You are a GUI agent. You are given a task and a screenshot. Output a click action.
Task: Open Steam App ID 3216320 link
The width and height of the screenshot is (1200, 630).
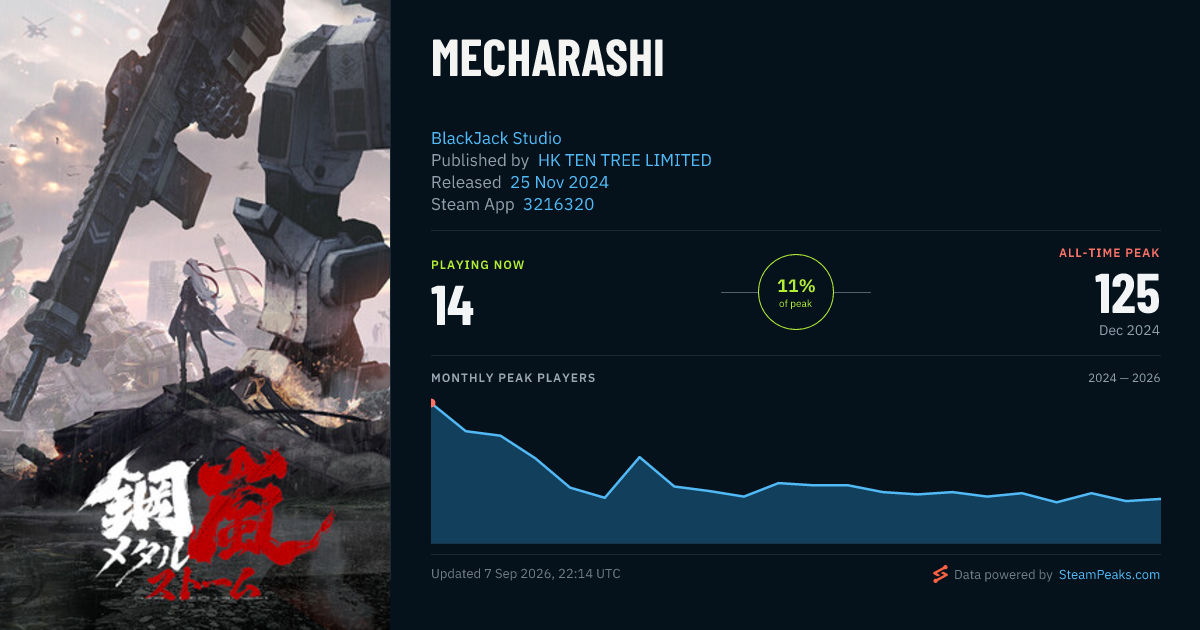coord(558,204)
